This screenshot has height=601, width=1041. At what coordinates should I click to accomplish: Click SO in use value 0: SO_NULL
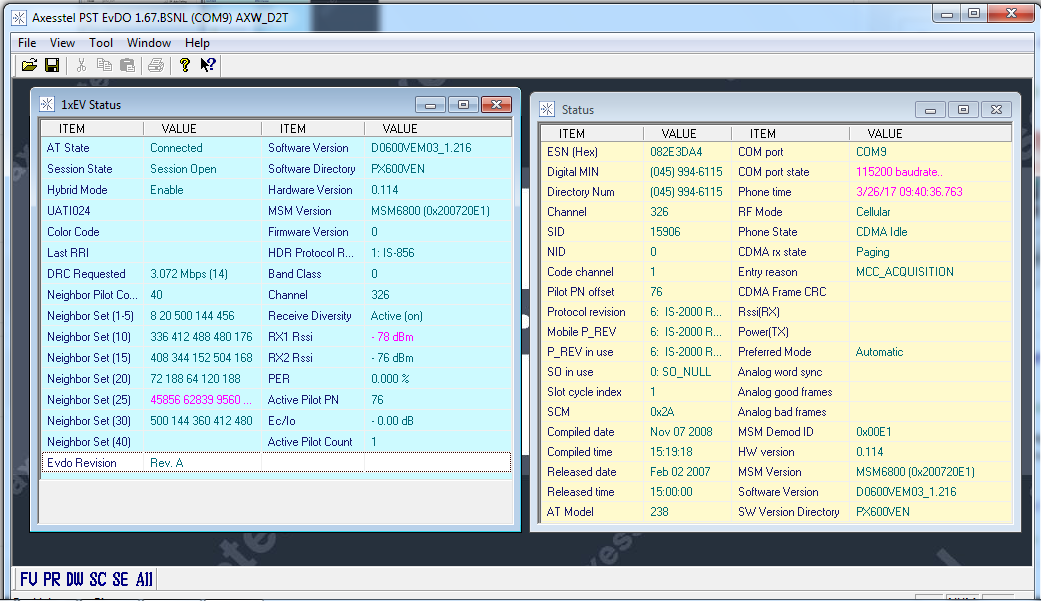point(681,372)
